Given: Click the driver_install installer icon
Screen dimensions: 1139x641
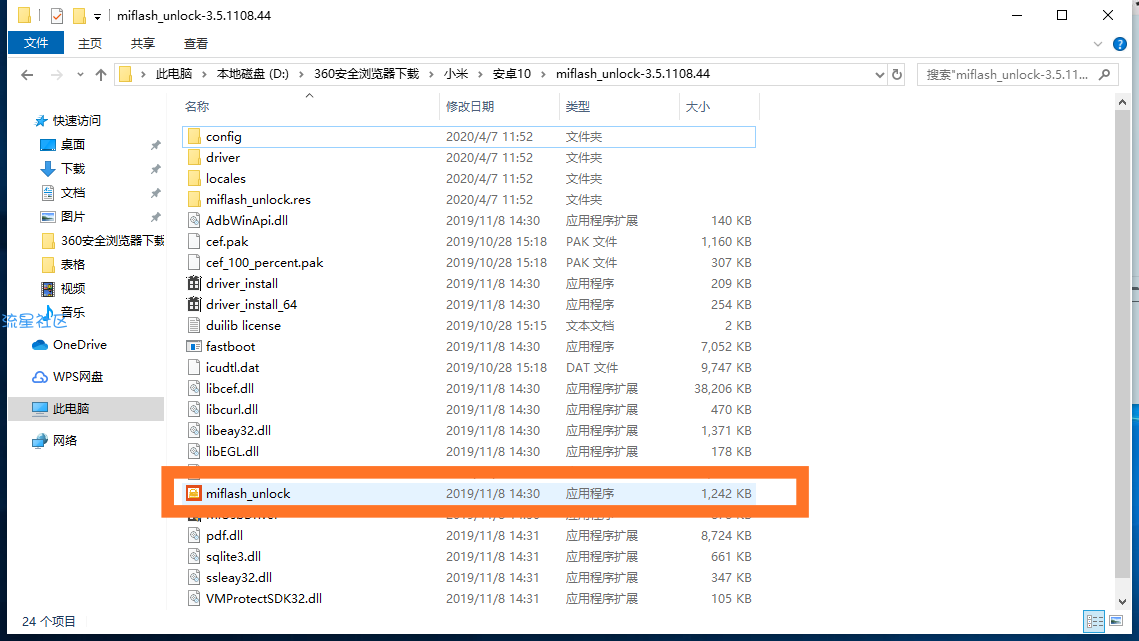Looking at the screenshot, I should click(x=193, y=283).
